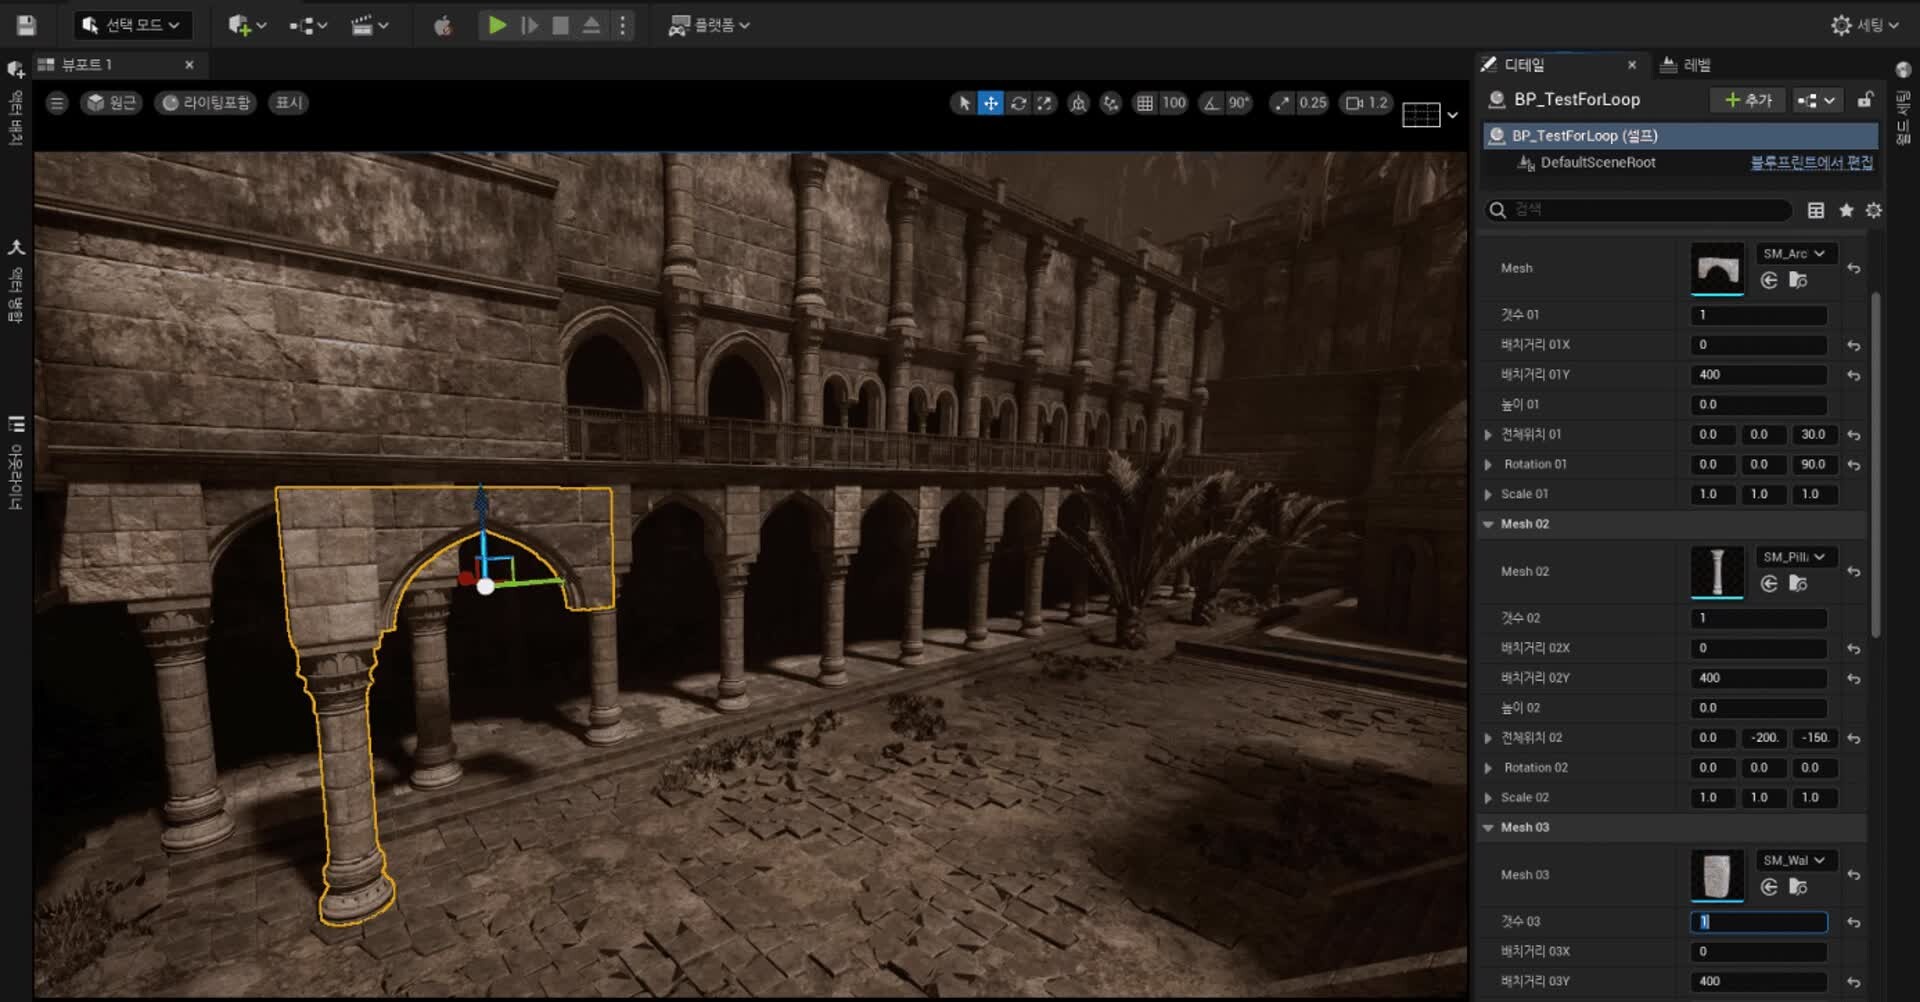Click the favorites star in the Details panel
The width and height of the screenshot is (1920, 1002).
(1845, 210)
